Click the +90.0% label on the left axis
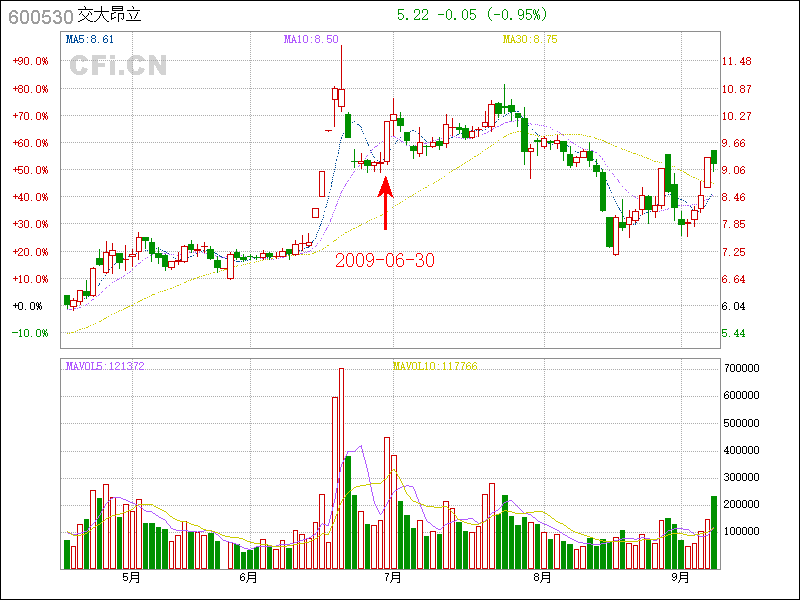The width and height of the screenshot is (800, 600). 30,61
